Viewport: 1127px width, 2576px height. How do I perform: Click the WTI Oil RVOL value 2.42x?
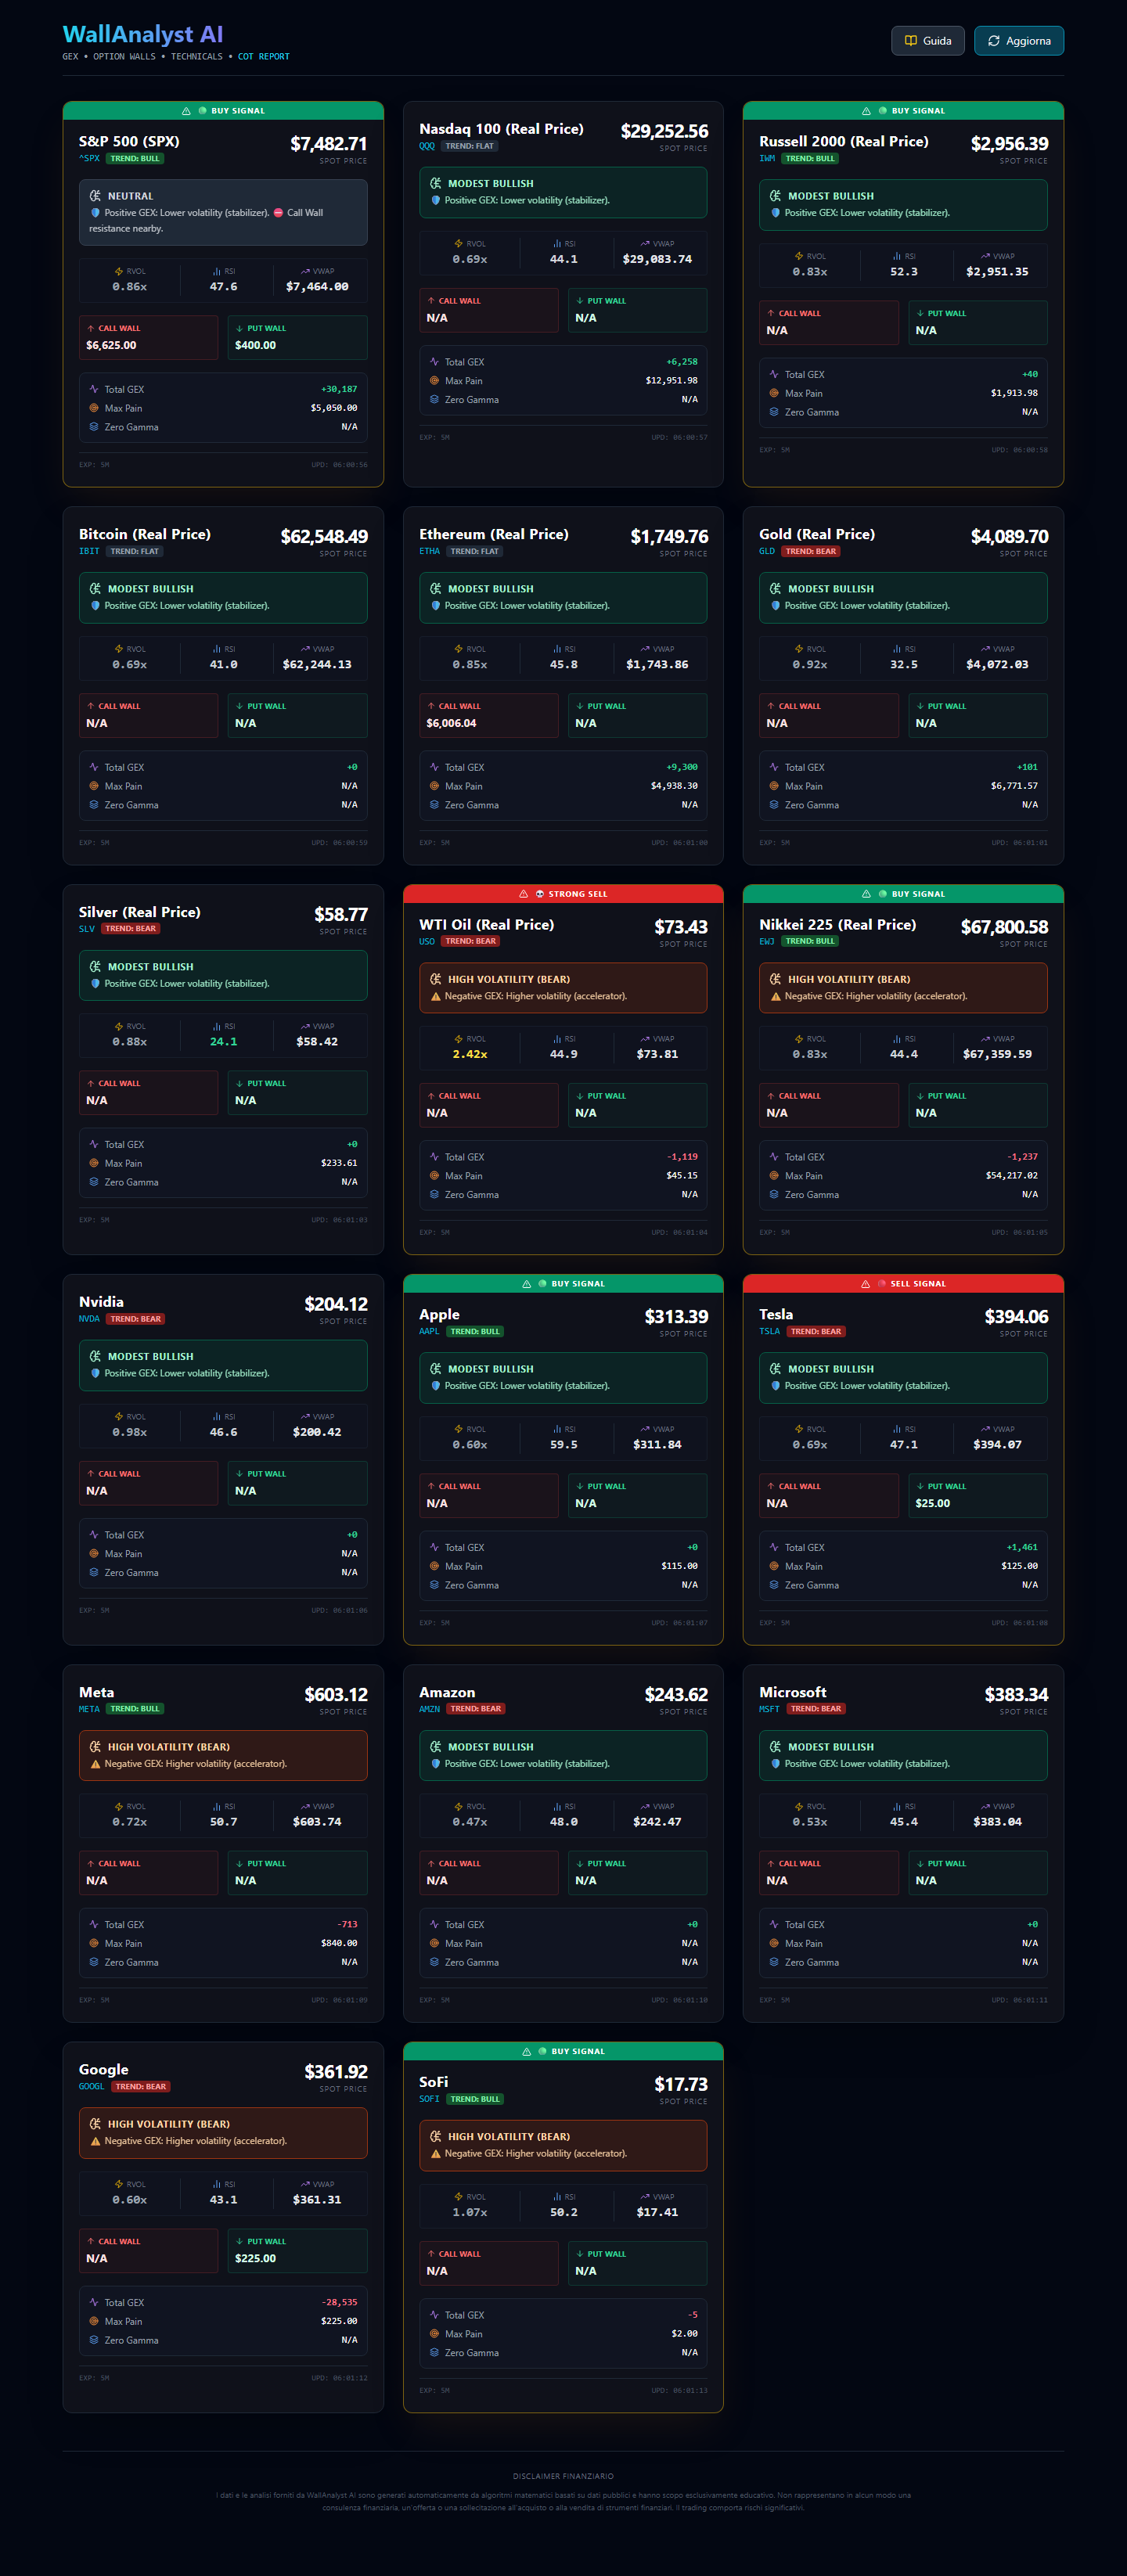470,1054
